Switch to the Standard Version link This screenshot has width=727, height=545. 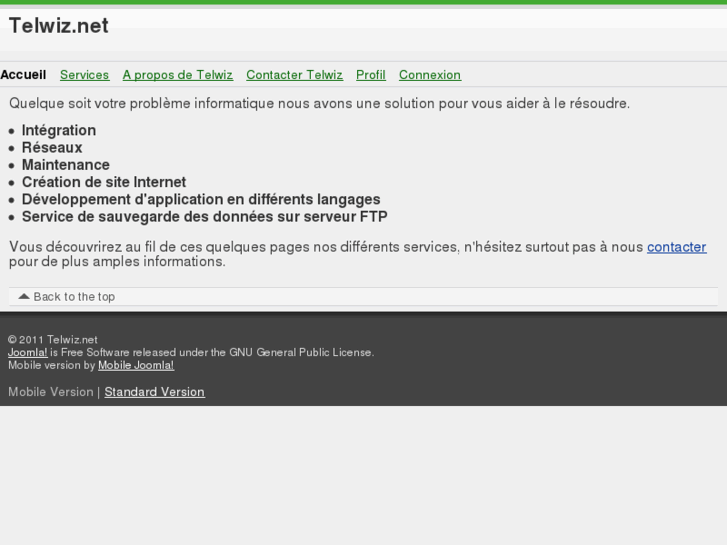pyautogui.click(x=154, y=392)
